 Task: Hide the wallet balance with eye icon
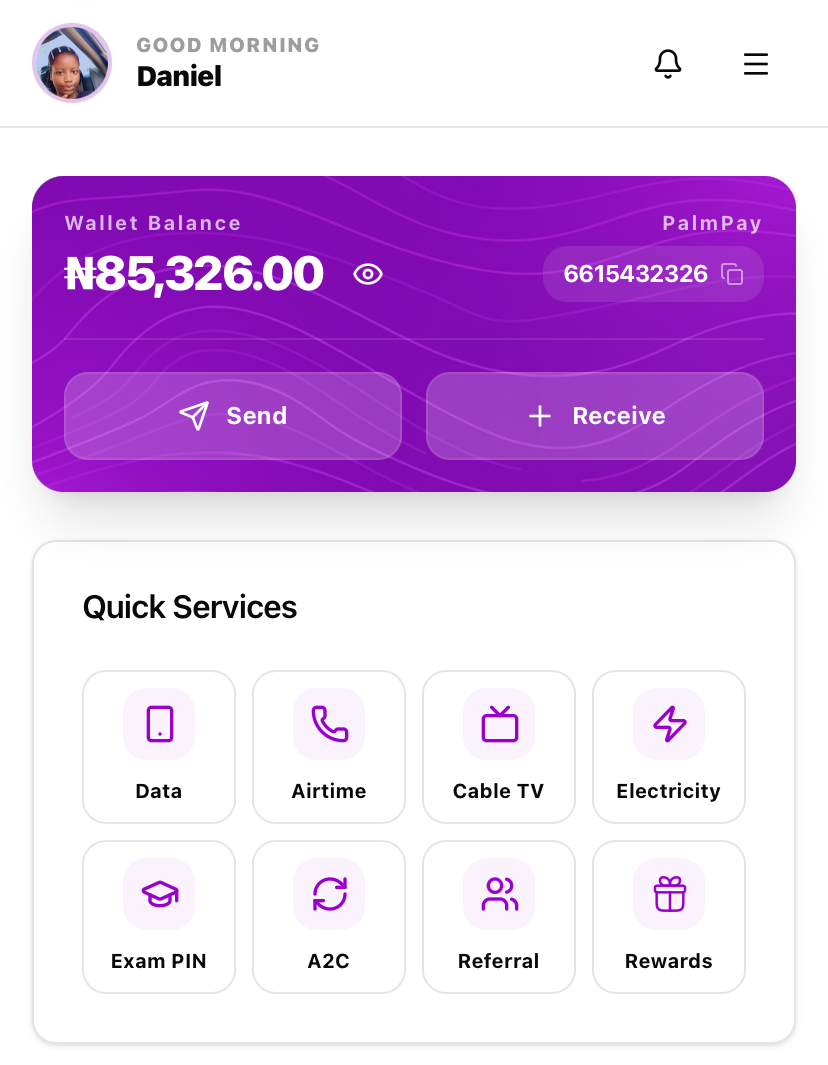click(368, 274)
